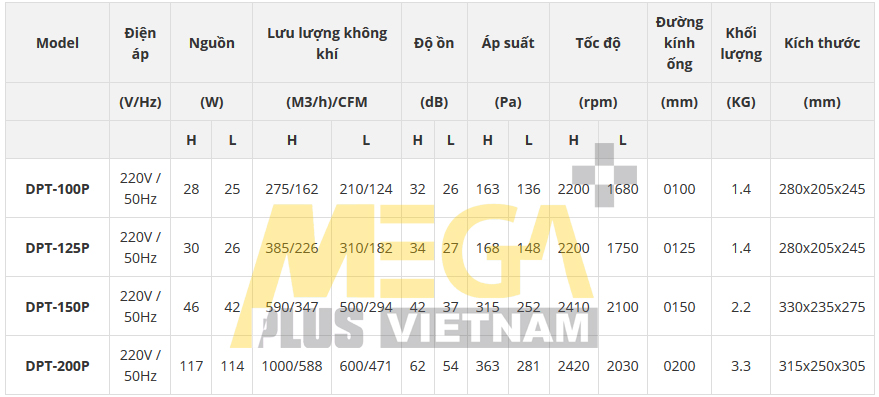Screen dimensions: 879x397
Task: Click the 1000/588 airflow value
Action: 292,366
